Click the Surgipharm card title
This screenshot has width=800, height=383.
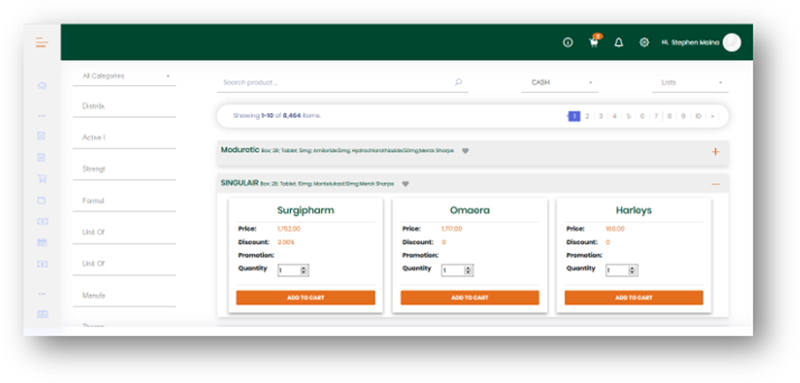click(x=306, y=210)
